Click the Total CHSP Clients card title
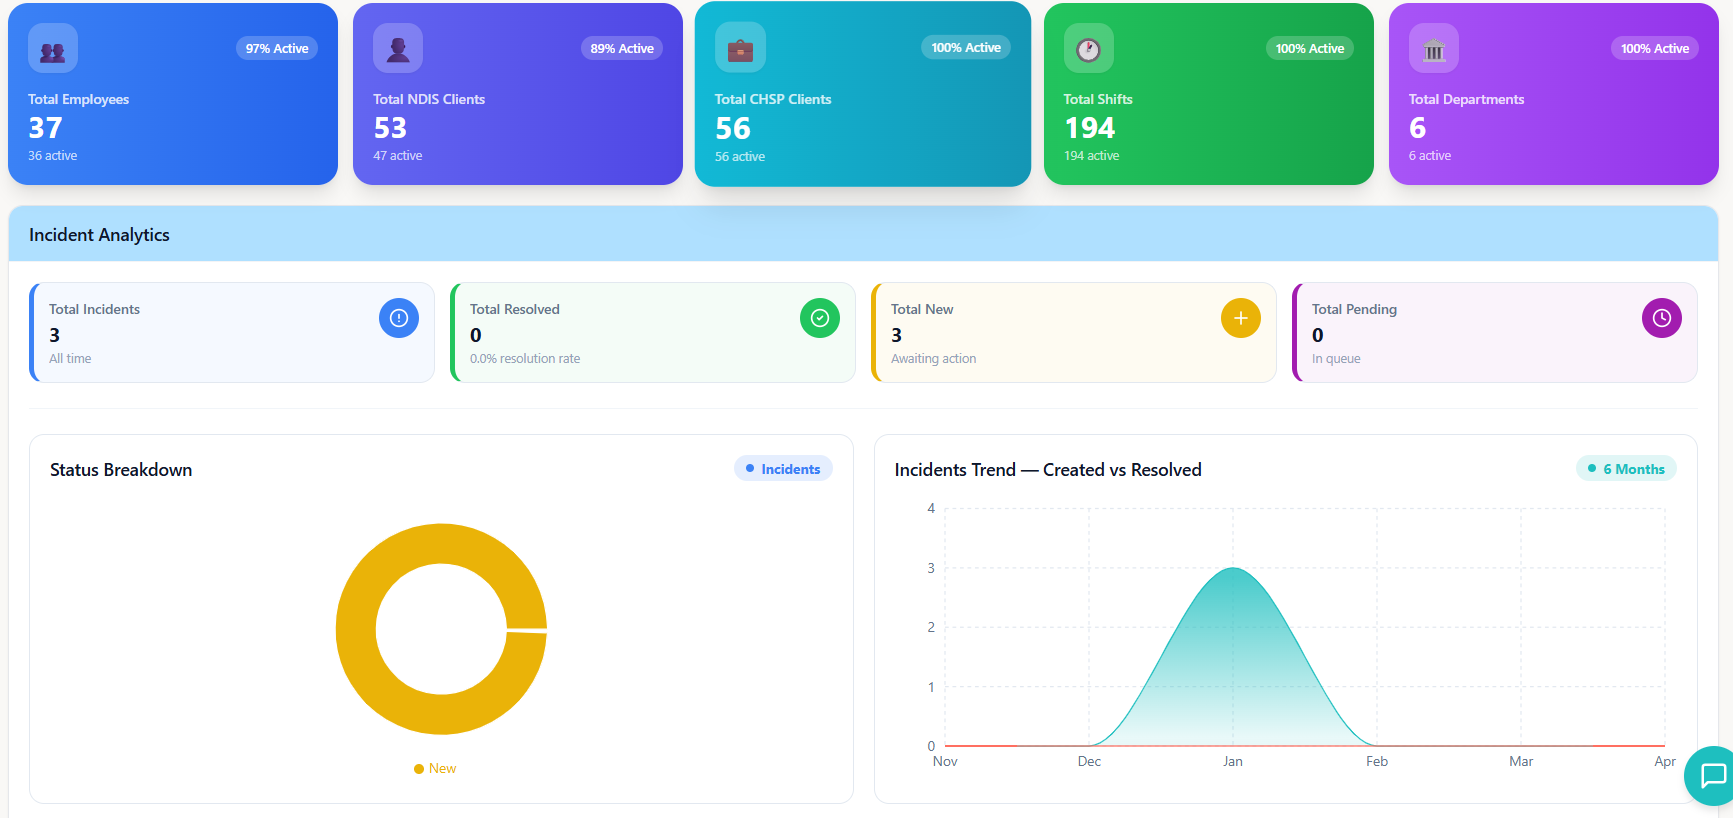This screenshot has width=1733, height=818. pos(773,99)
